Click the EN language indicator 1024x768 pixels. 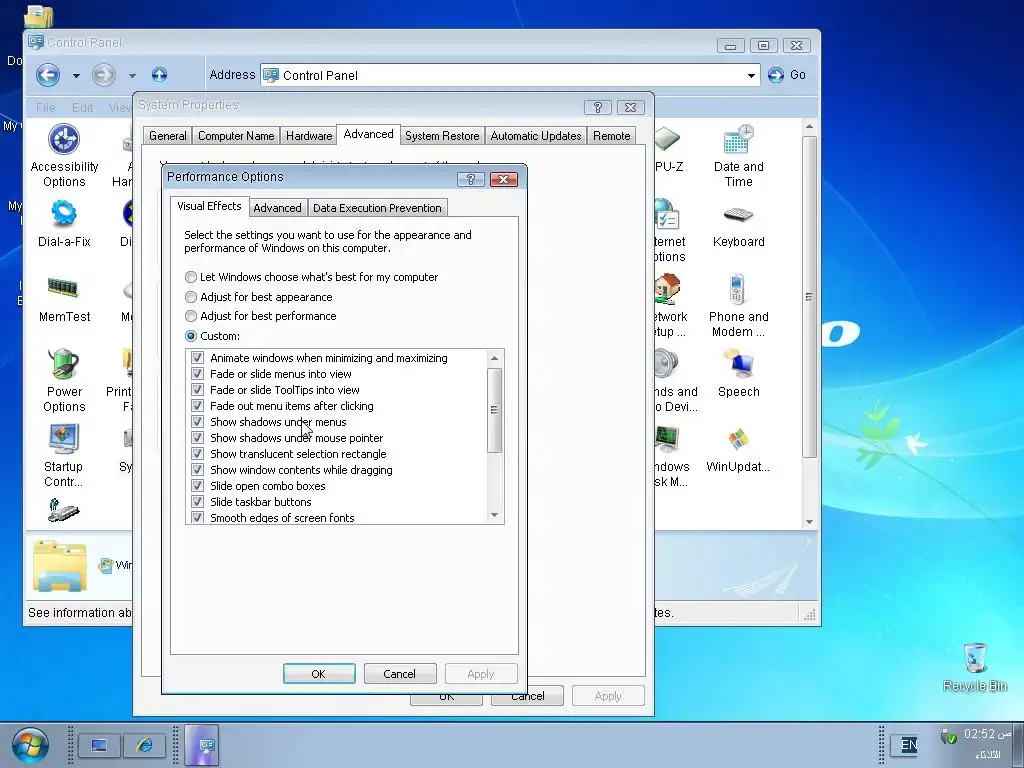908,744
